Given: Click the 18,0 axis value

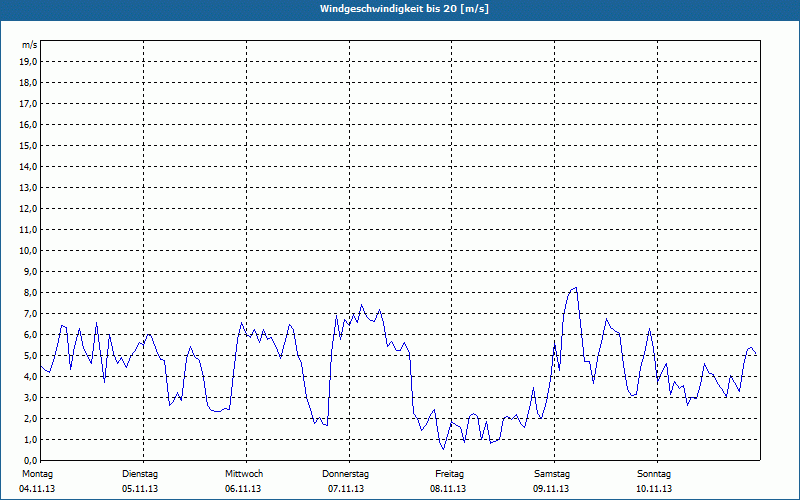Looking at the screenshot, I should 28,83.
